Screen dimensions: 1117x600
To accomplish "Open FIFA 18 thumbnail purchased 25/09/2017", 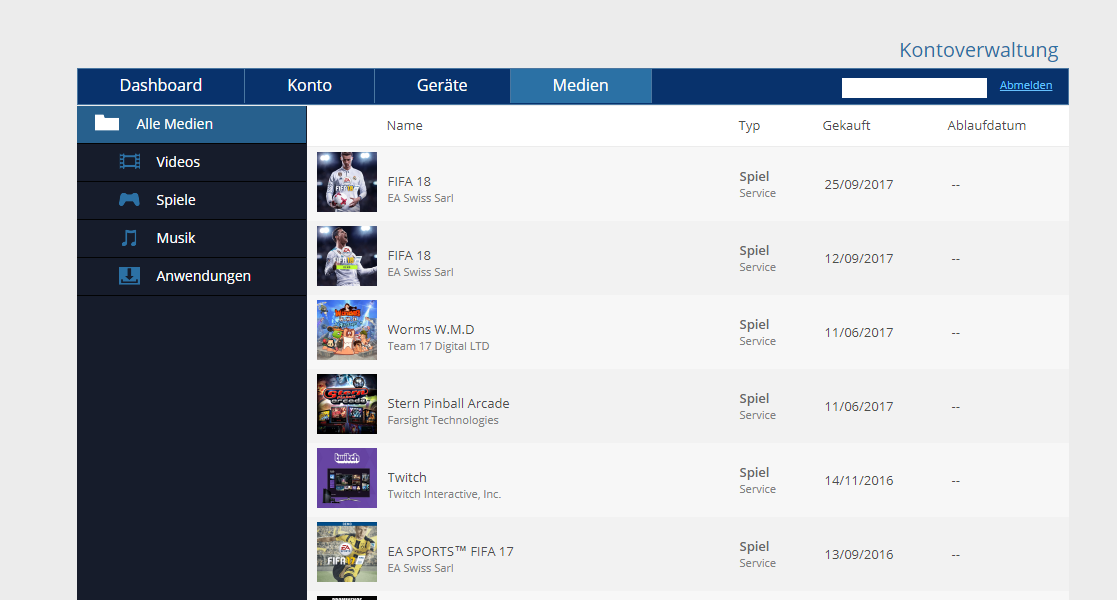I will tap(347, 182).
